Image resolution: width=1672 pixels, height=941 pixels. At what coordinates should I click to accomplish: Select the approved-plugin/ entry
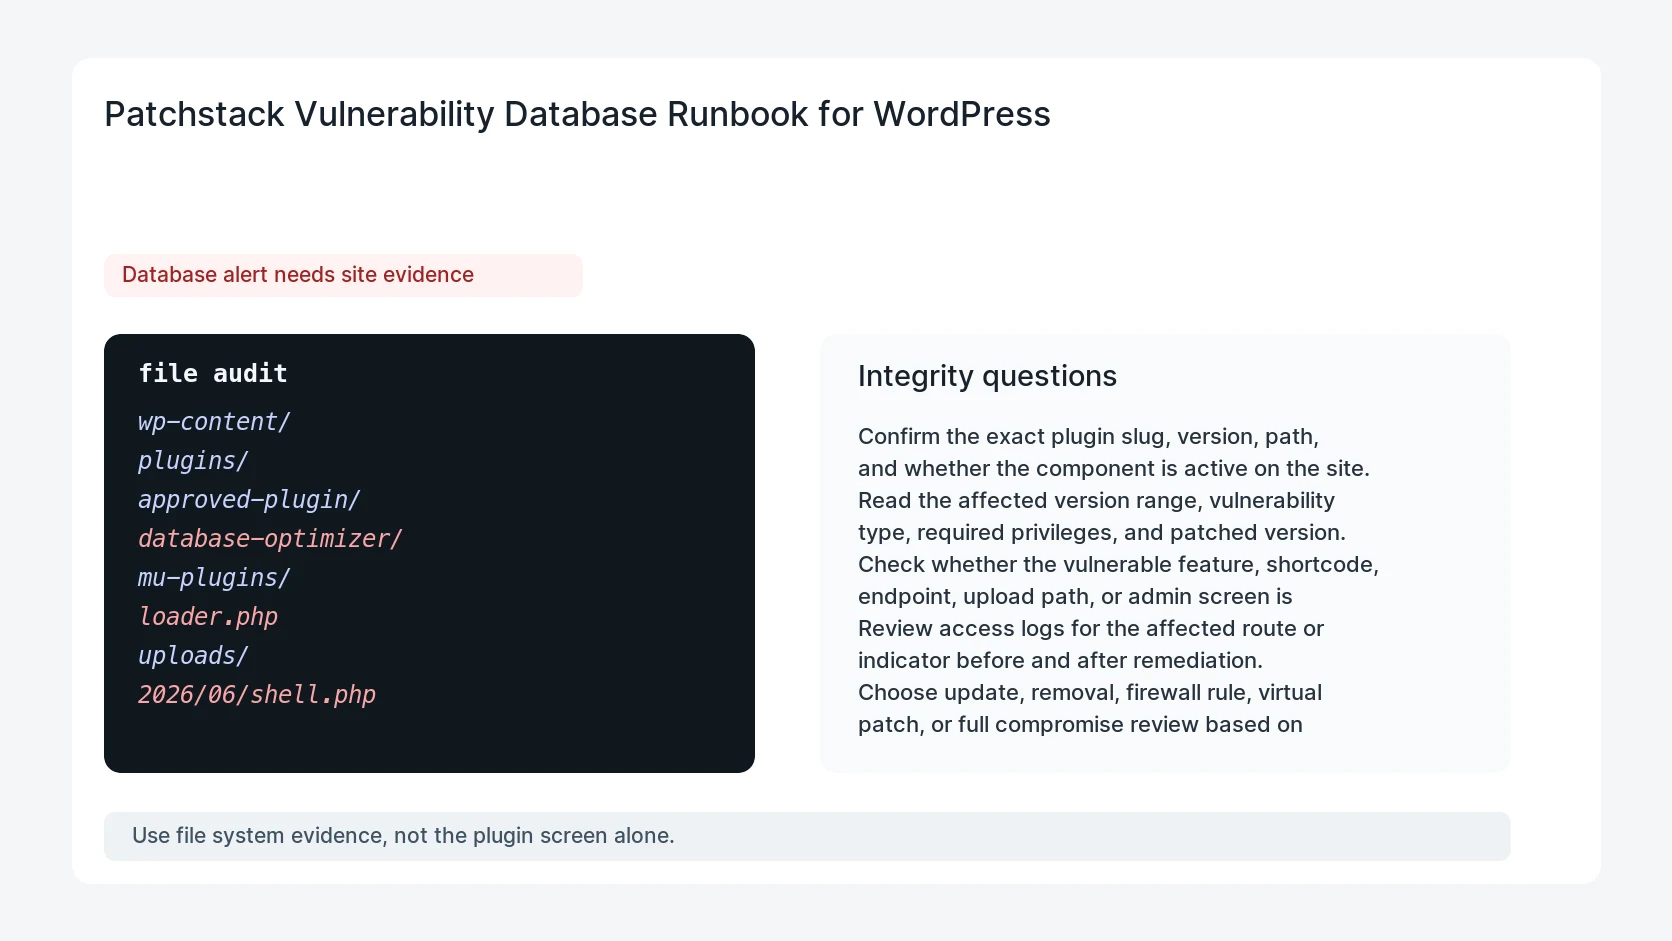249,500
